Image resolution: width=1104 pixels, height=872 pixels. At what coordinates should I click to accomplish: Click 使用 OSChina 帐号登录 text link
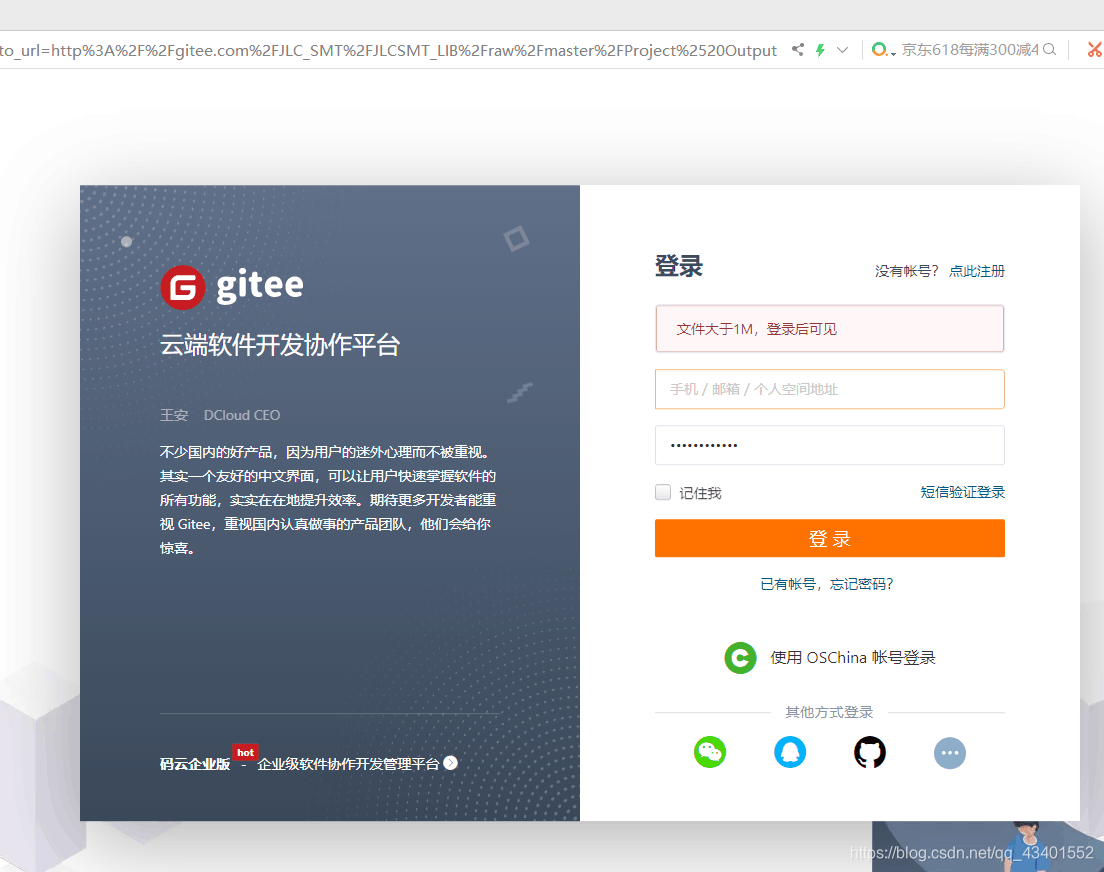(853, 658)
